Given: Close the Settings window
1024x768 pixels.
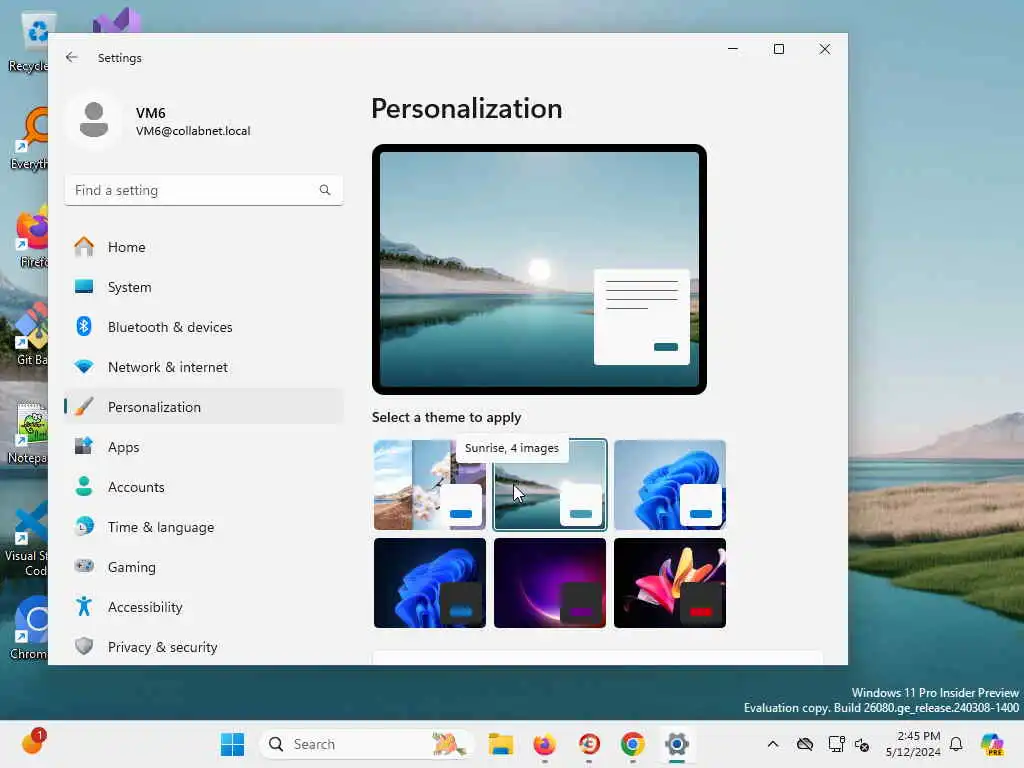Looking at the screenshot, I should [x=825, y=49].
